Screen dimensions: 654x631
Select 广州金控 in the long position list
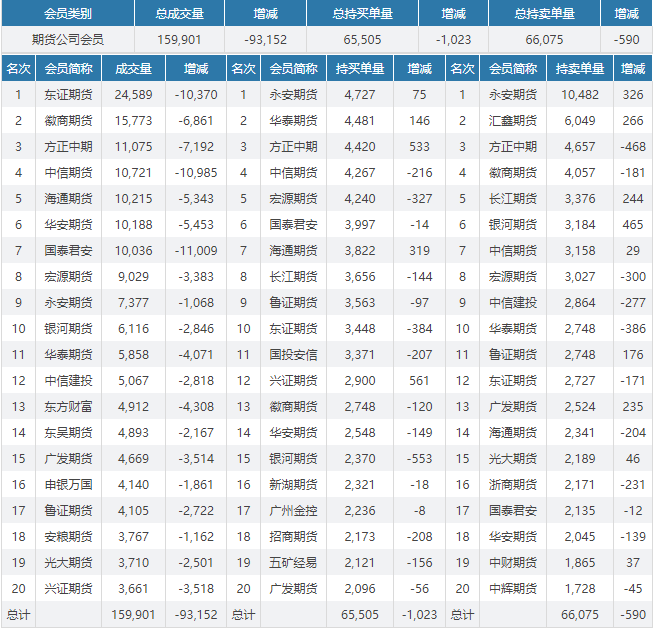click(293, 510)
